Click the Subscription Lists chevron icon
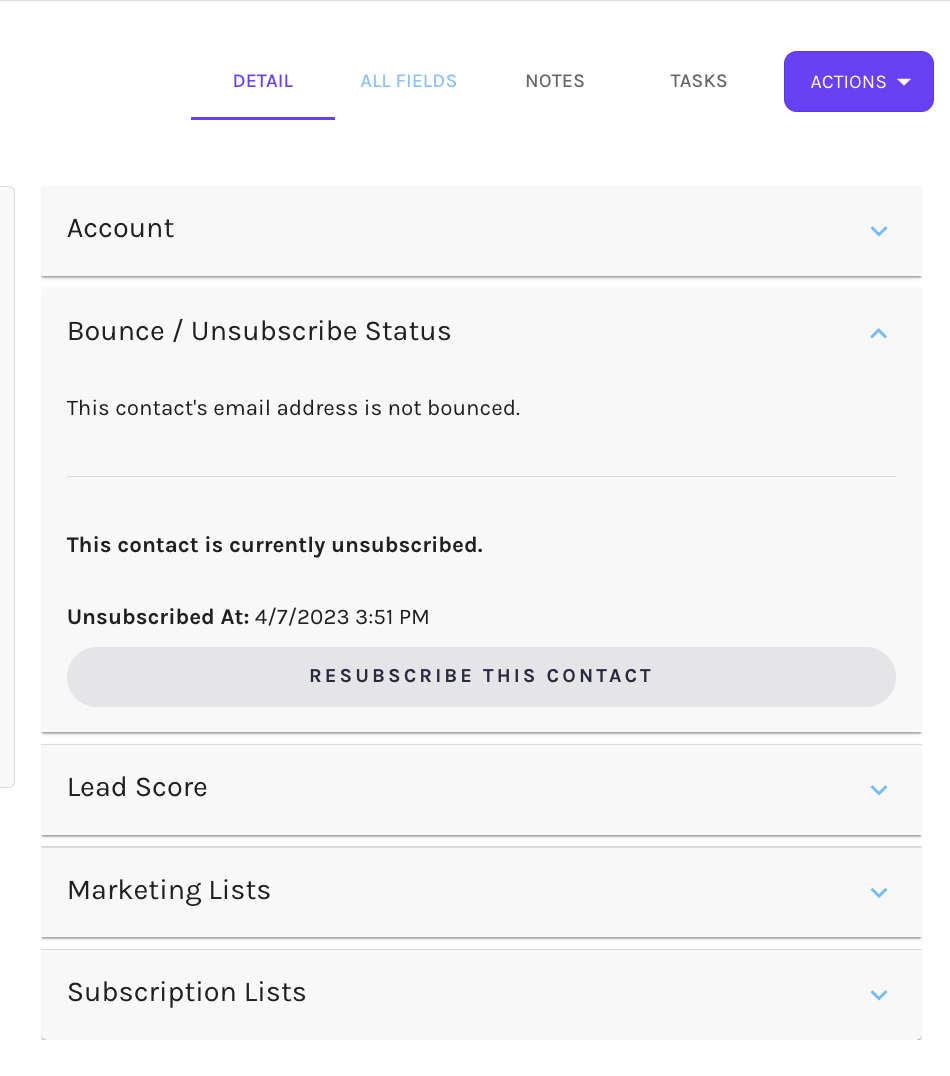Screen dimensions: 950x1076 [x=879, y=995]
